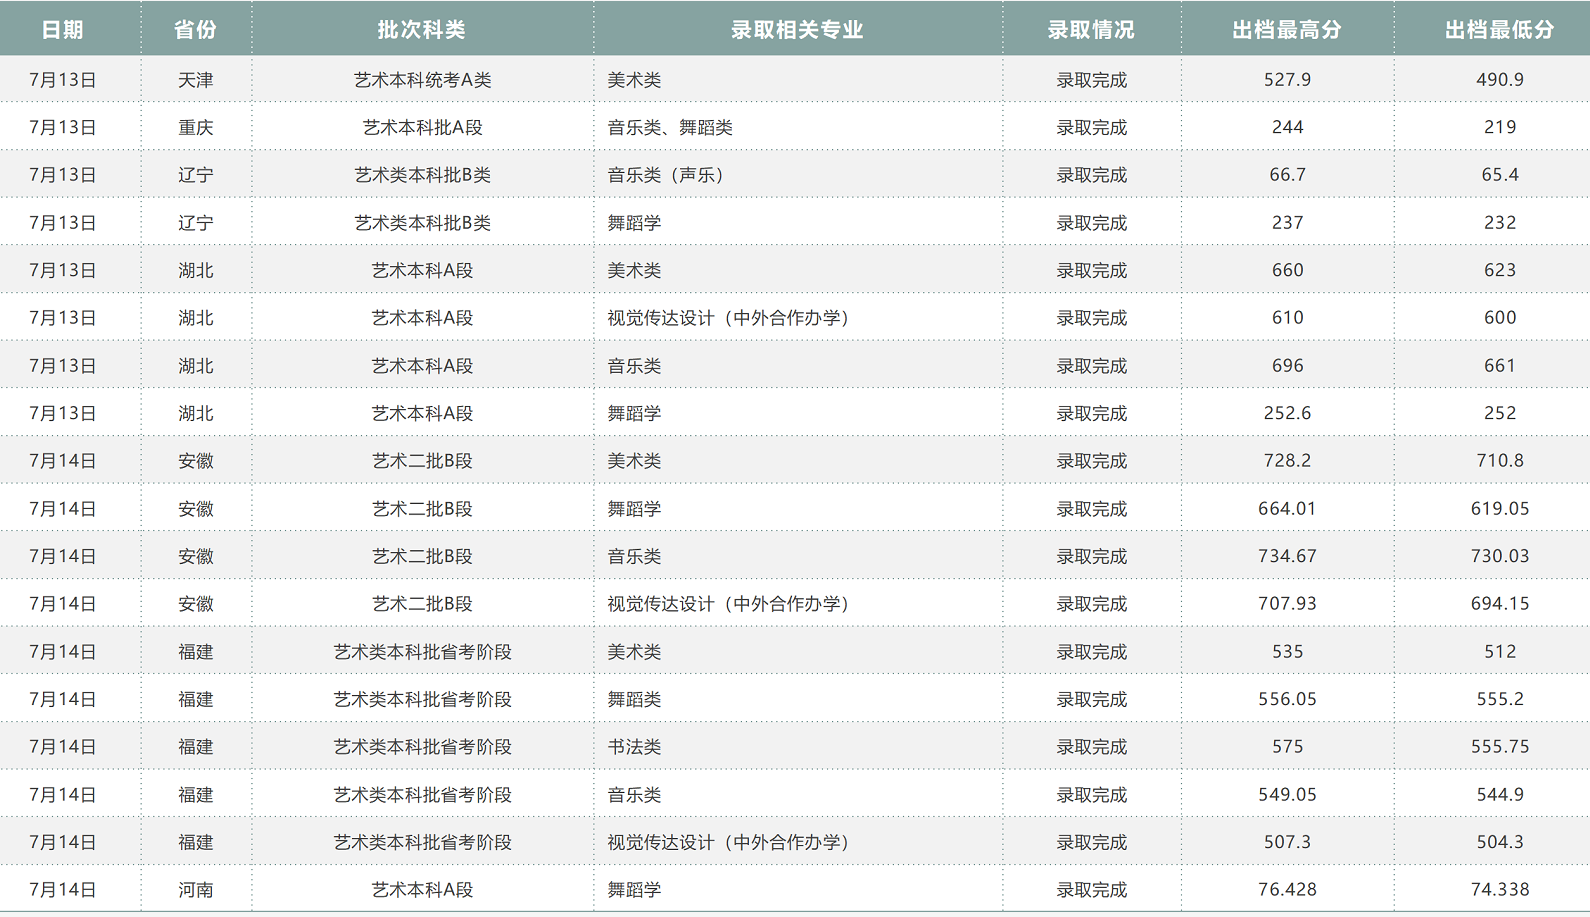Viewport: 1590px width, 917px height.
Task: Click the score value 555.75
Action: point(1500,747)
